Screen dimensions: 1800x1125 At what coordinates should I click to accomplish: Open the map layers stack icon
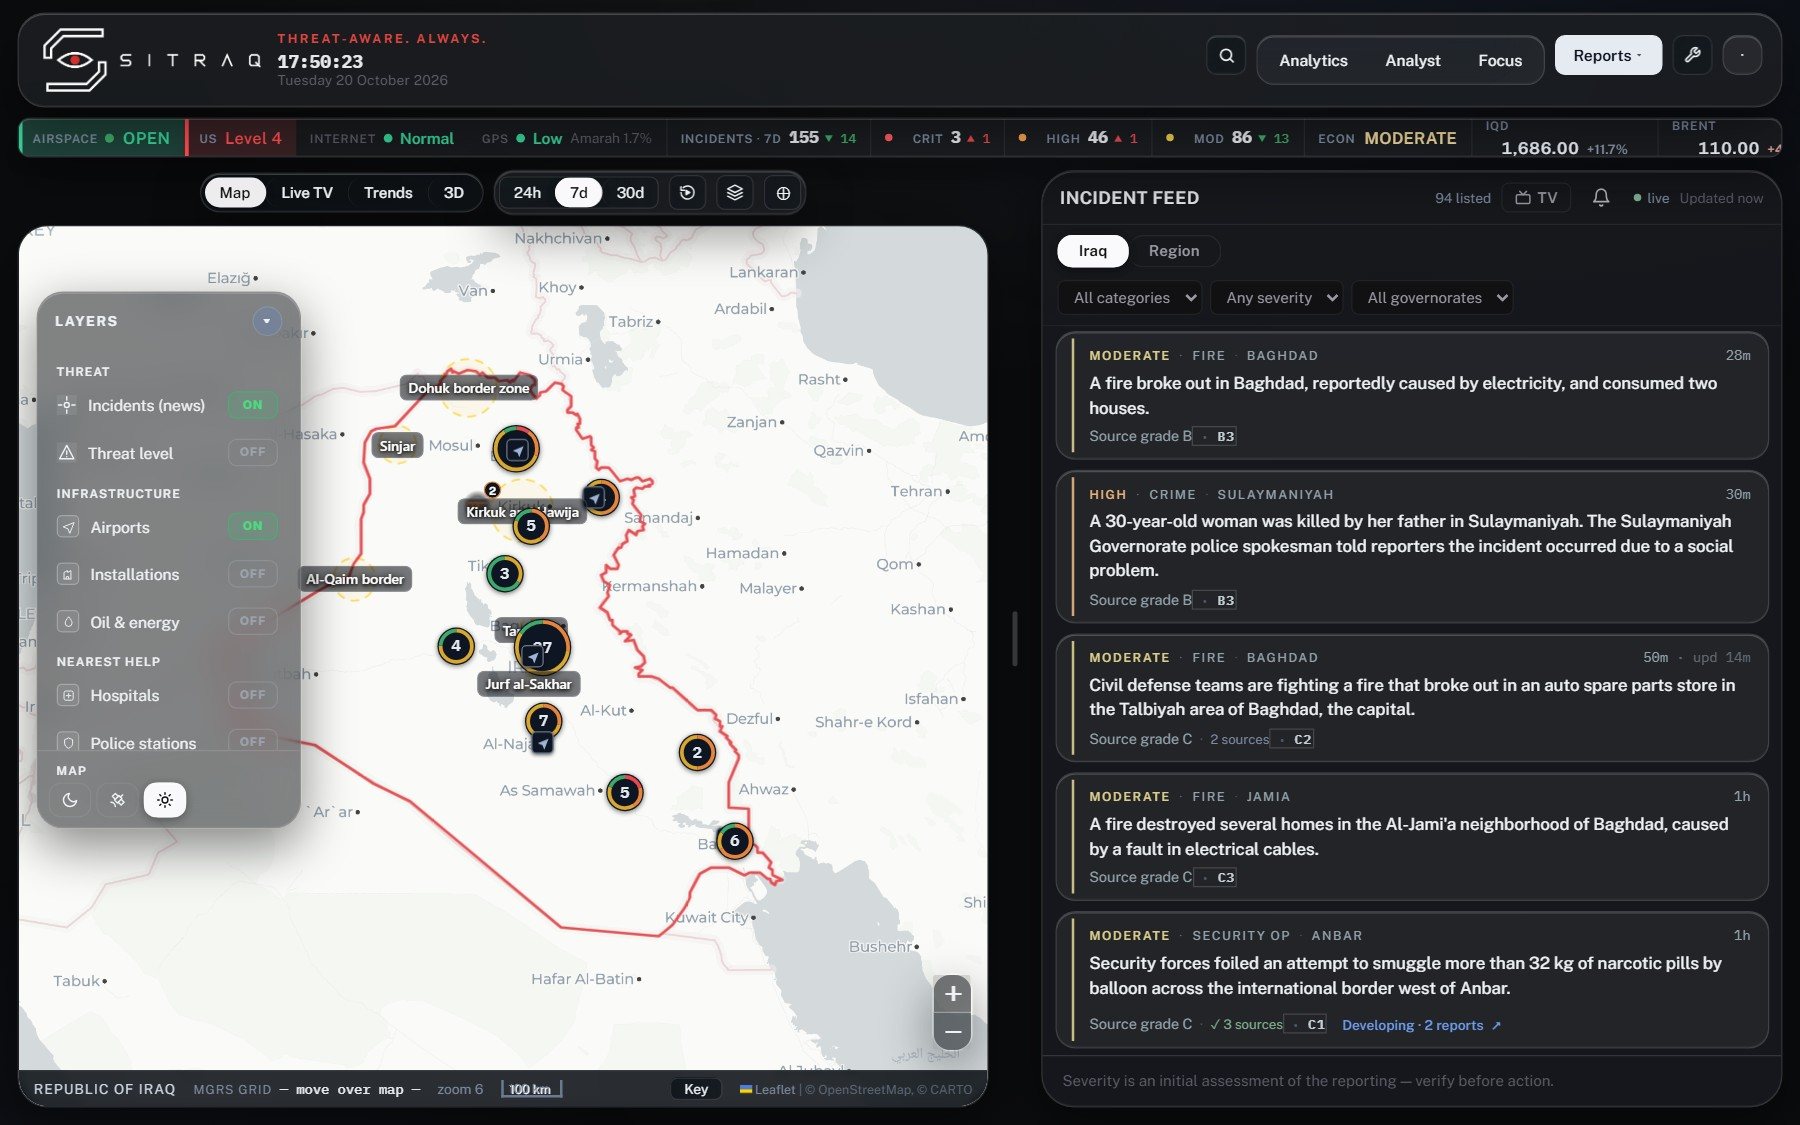click(x=735, y=193)
